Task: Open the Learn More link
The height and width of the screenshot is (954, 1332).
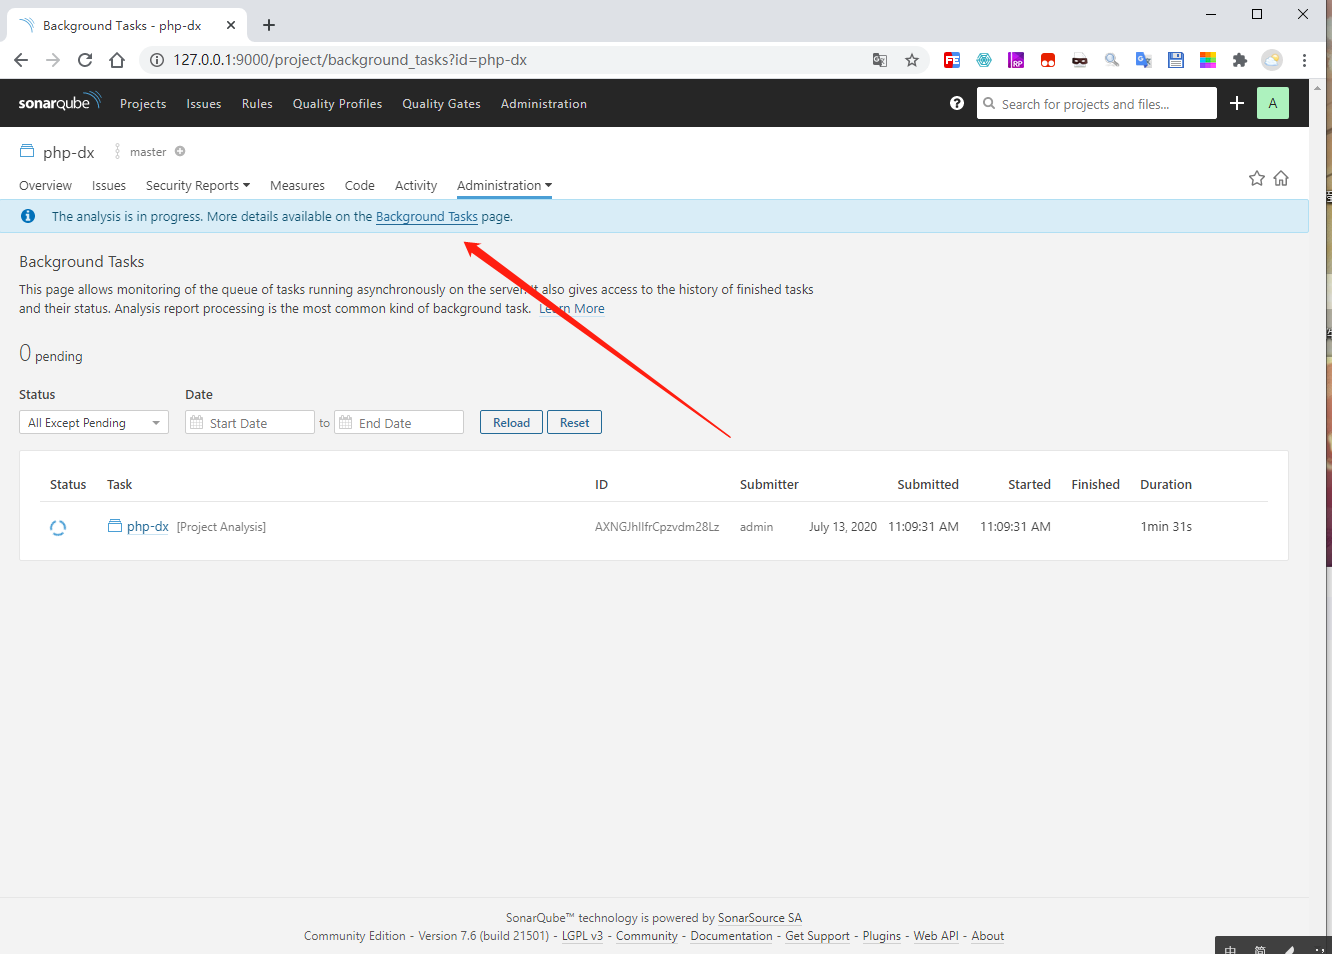Action: [572, 309]
